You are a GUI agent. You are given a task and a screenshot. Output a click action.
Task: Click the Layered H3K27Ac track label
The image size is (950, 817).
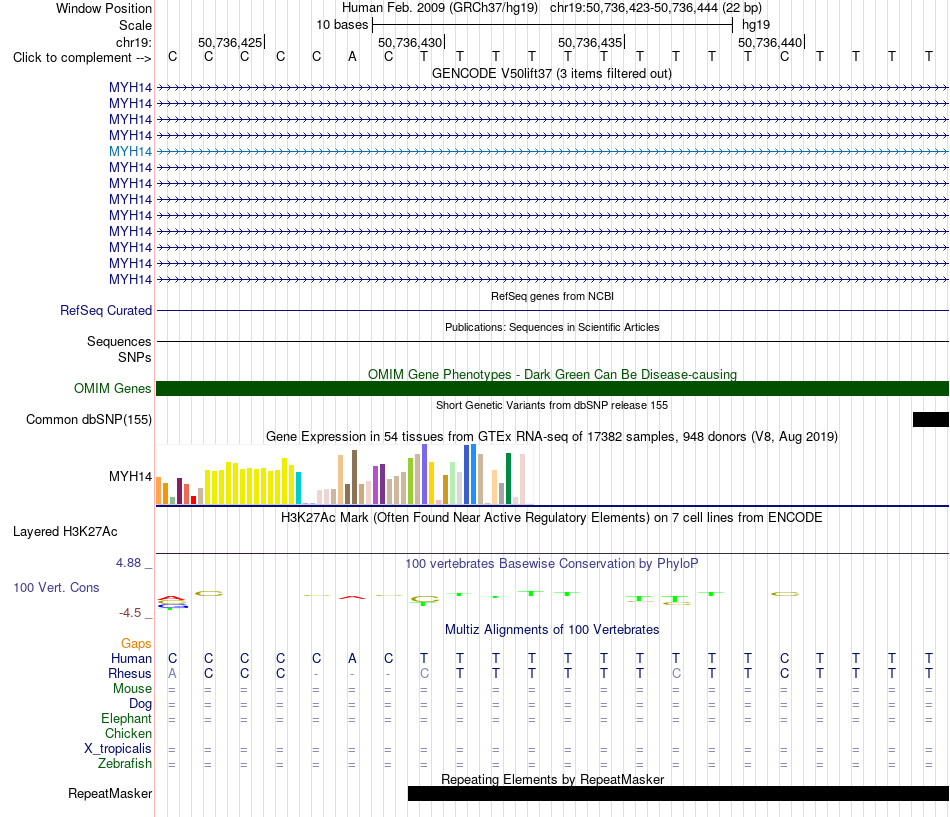pos(65,532)
